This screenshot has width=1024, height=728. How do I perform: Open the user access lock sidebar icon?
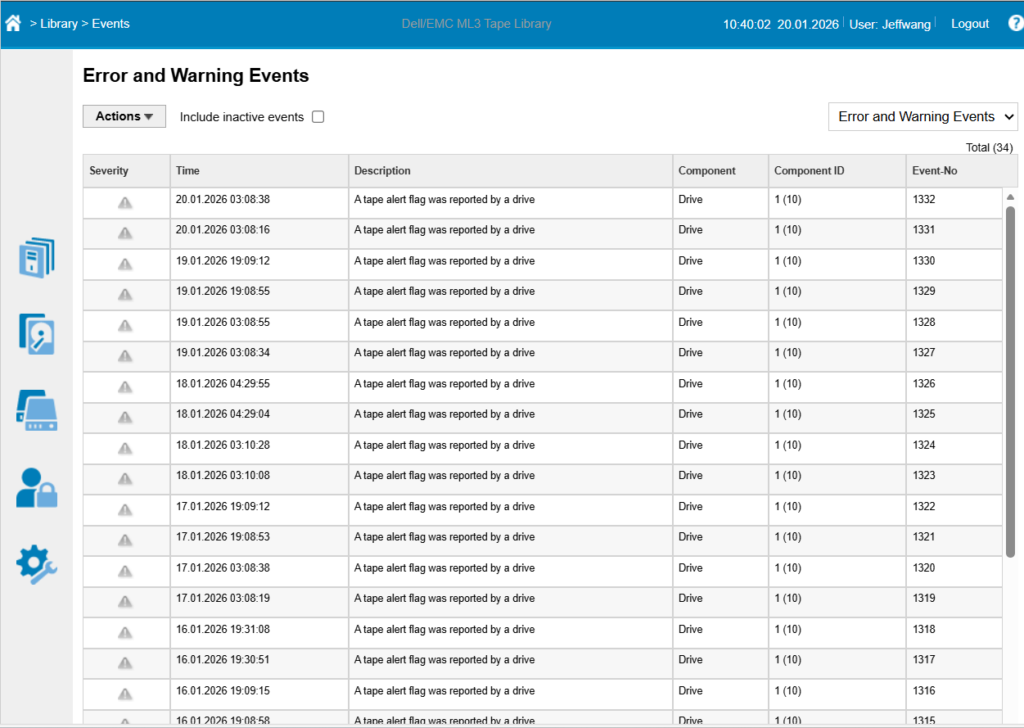[37, 487]
